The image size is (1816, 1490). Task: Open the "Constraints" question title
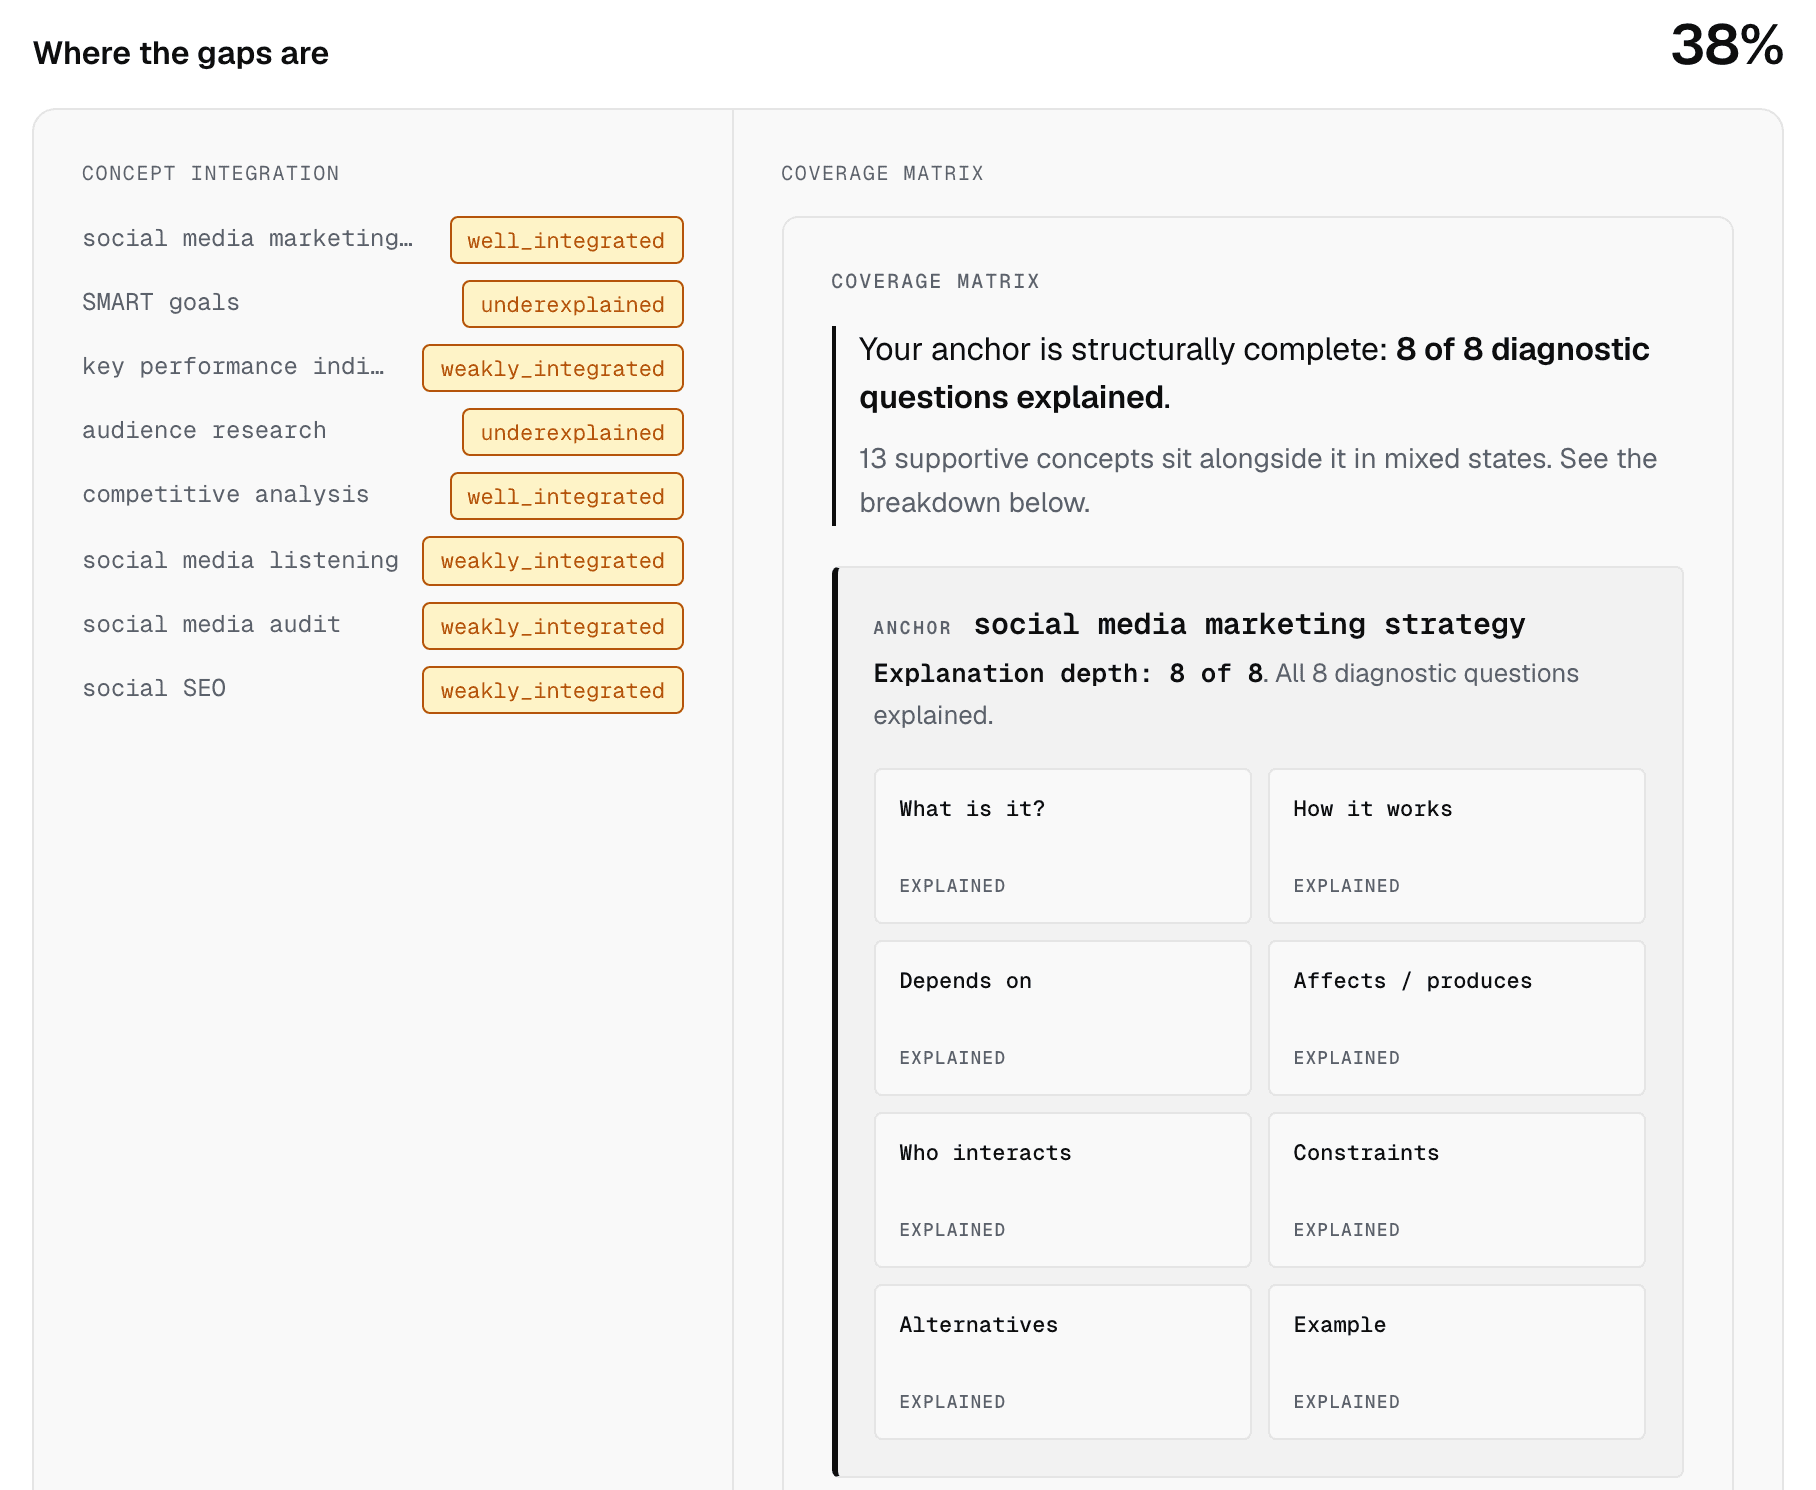pyautogui.click(x=1366, y=1153)
